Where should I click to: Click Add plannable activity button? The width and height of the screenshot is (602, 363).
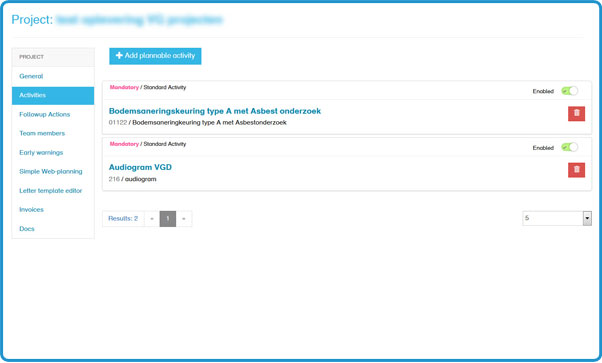click(155, 56)
